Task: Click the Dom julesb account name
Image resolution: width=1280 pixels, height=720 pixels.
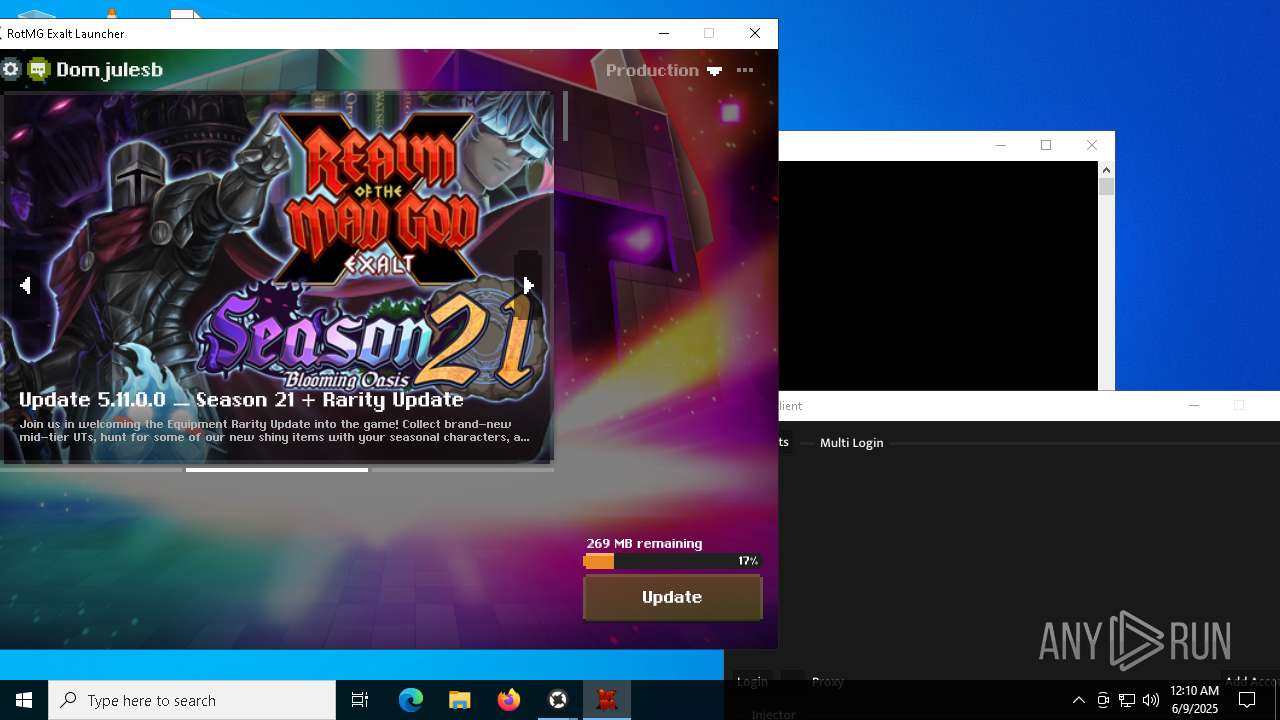Action: pyautogui.click(x=109, y=69)
